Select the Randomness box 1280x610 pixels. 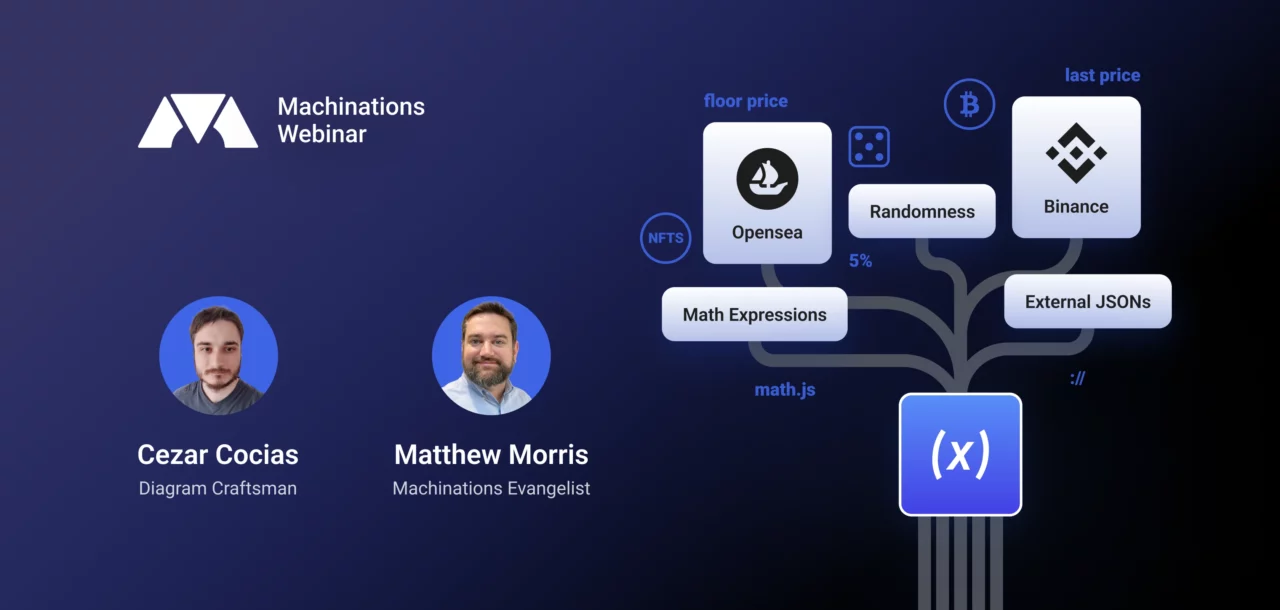click(922, 211)
